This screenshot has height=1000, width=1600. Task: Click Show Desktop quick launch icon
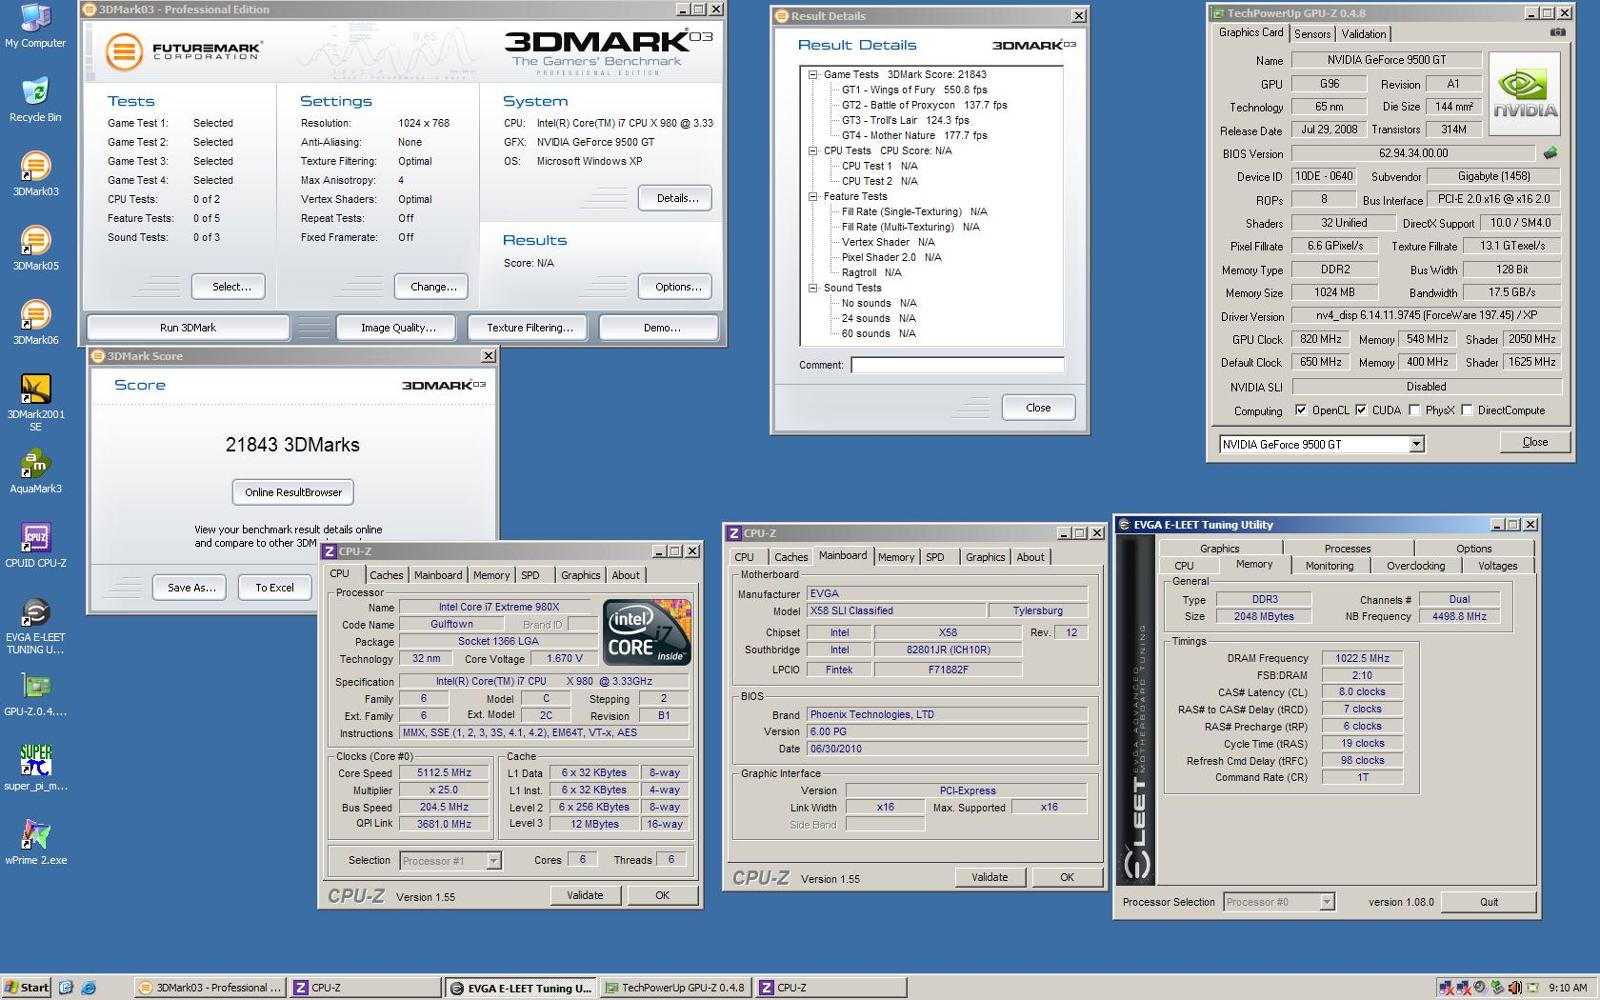pyautogui.click(x=66, y=987)
